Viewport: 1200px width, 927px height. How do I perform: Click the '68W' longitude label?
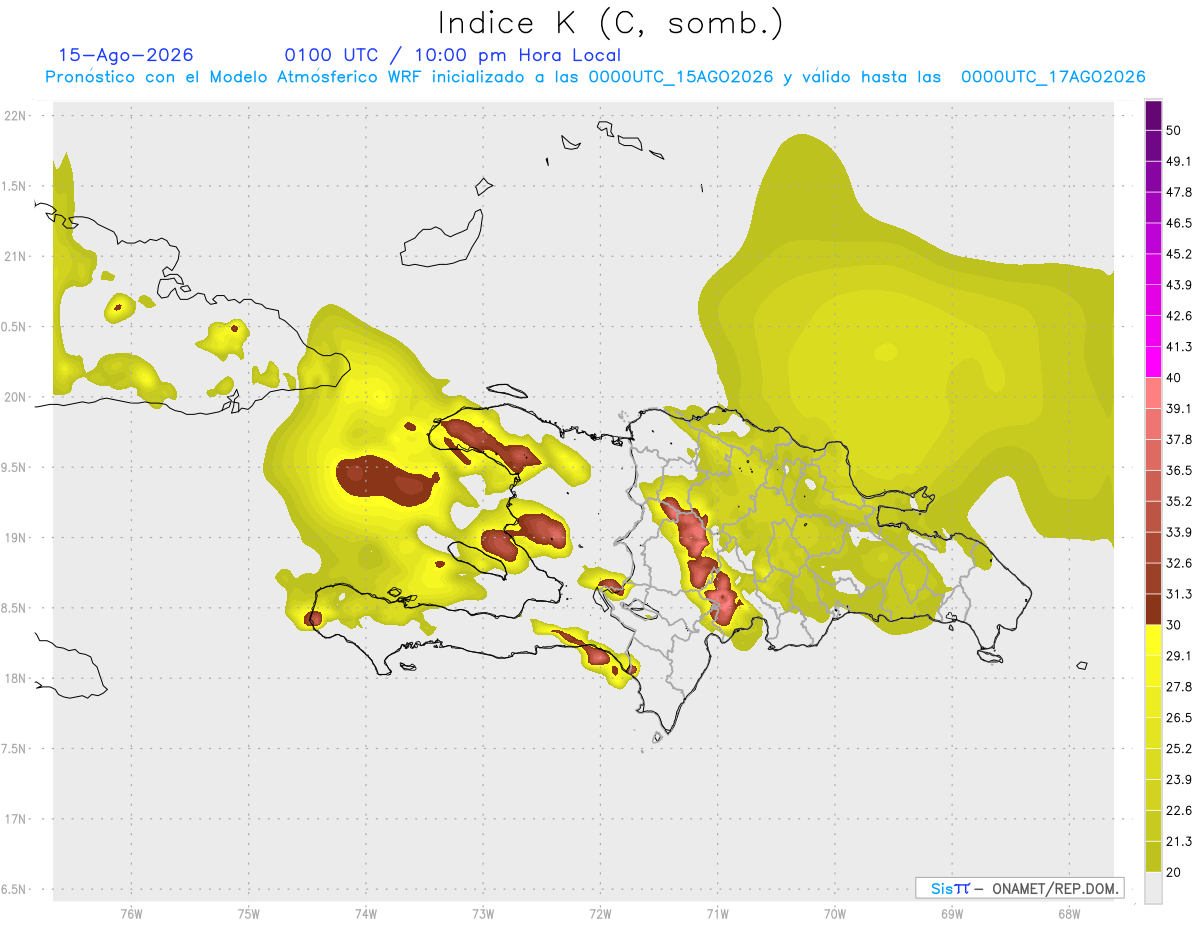[1069, 914]
